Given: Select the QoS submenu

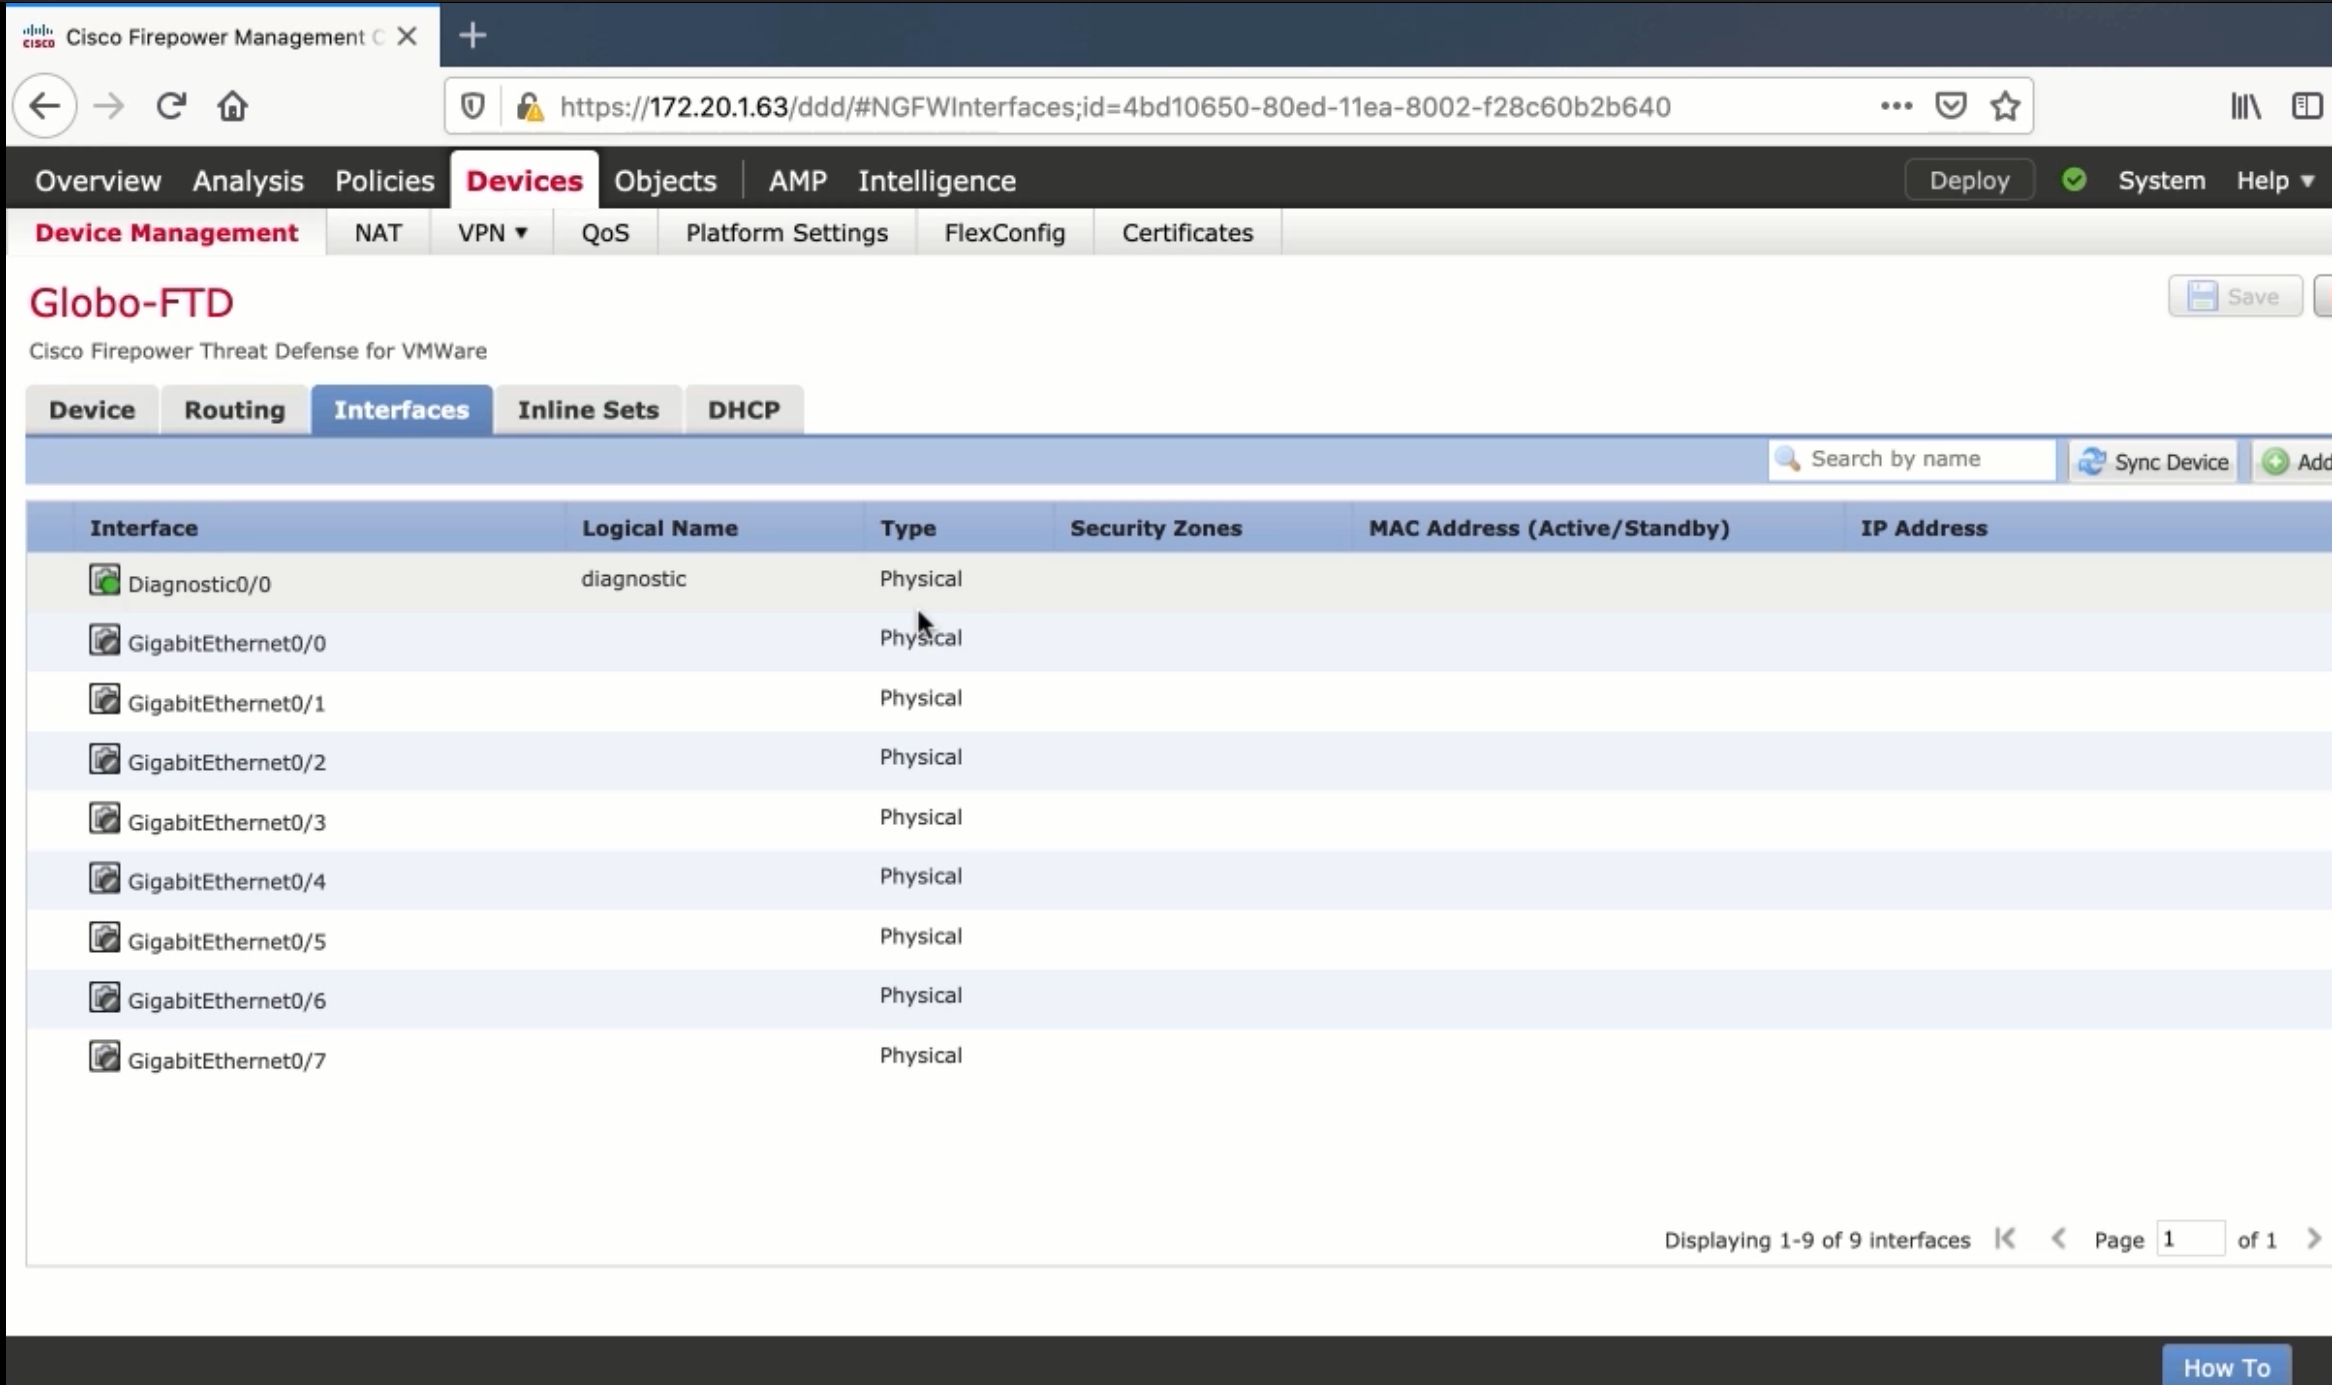Looking at the screenshot, I should 605,233.
